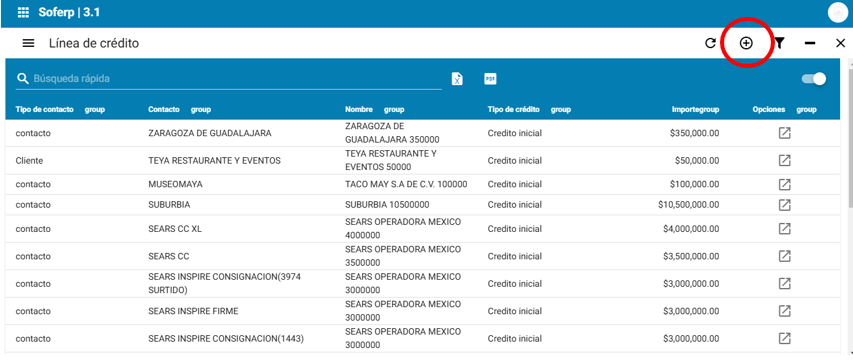Group by Opciones column
The image size is (853, 360).
pos(807,110)
